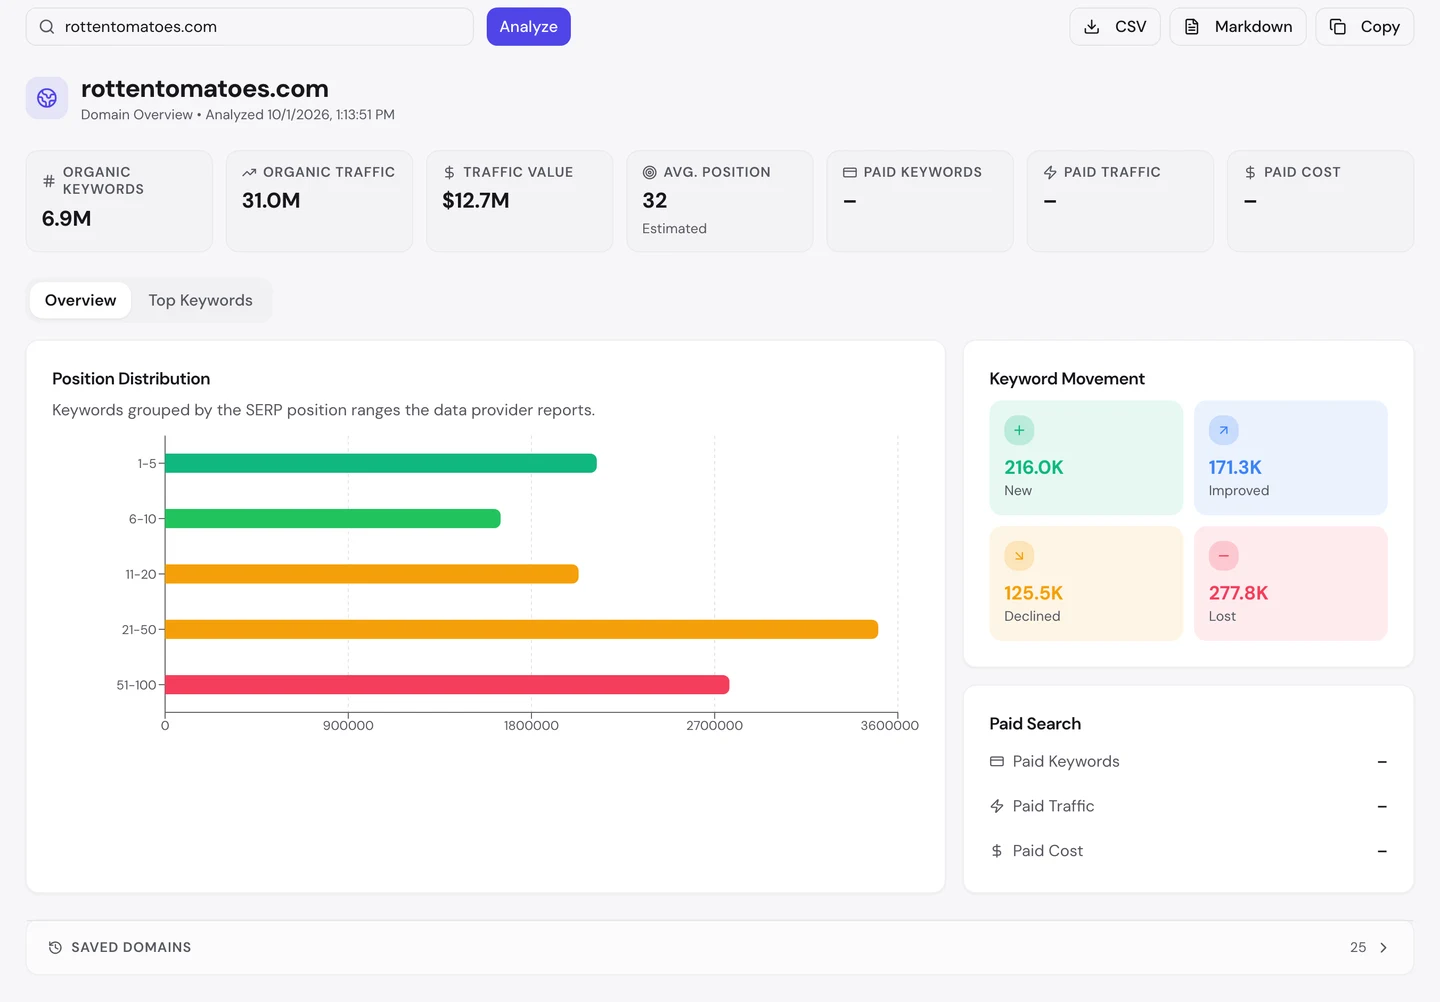Screen dimensions: 1440x1002
Task: Click the history icon beside Saved Domains
Action: tap(56, 947)
